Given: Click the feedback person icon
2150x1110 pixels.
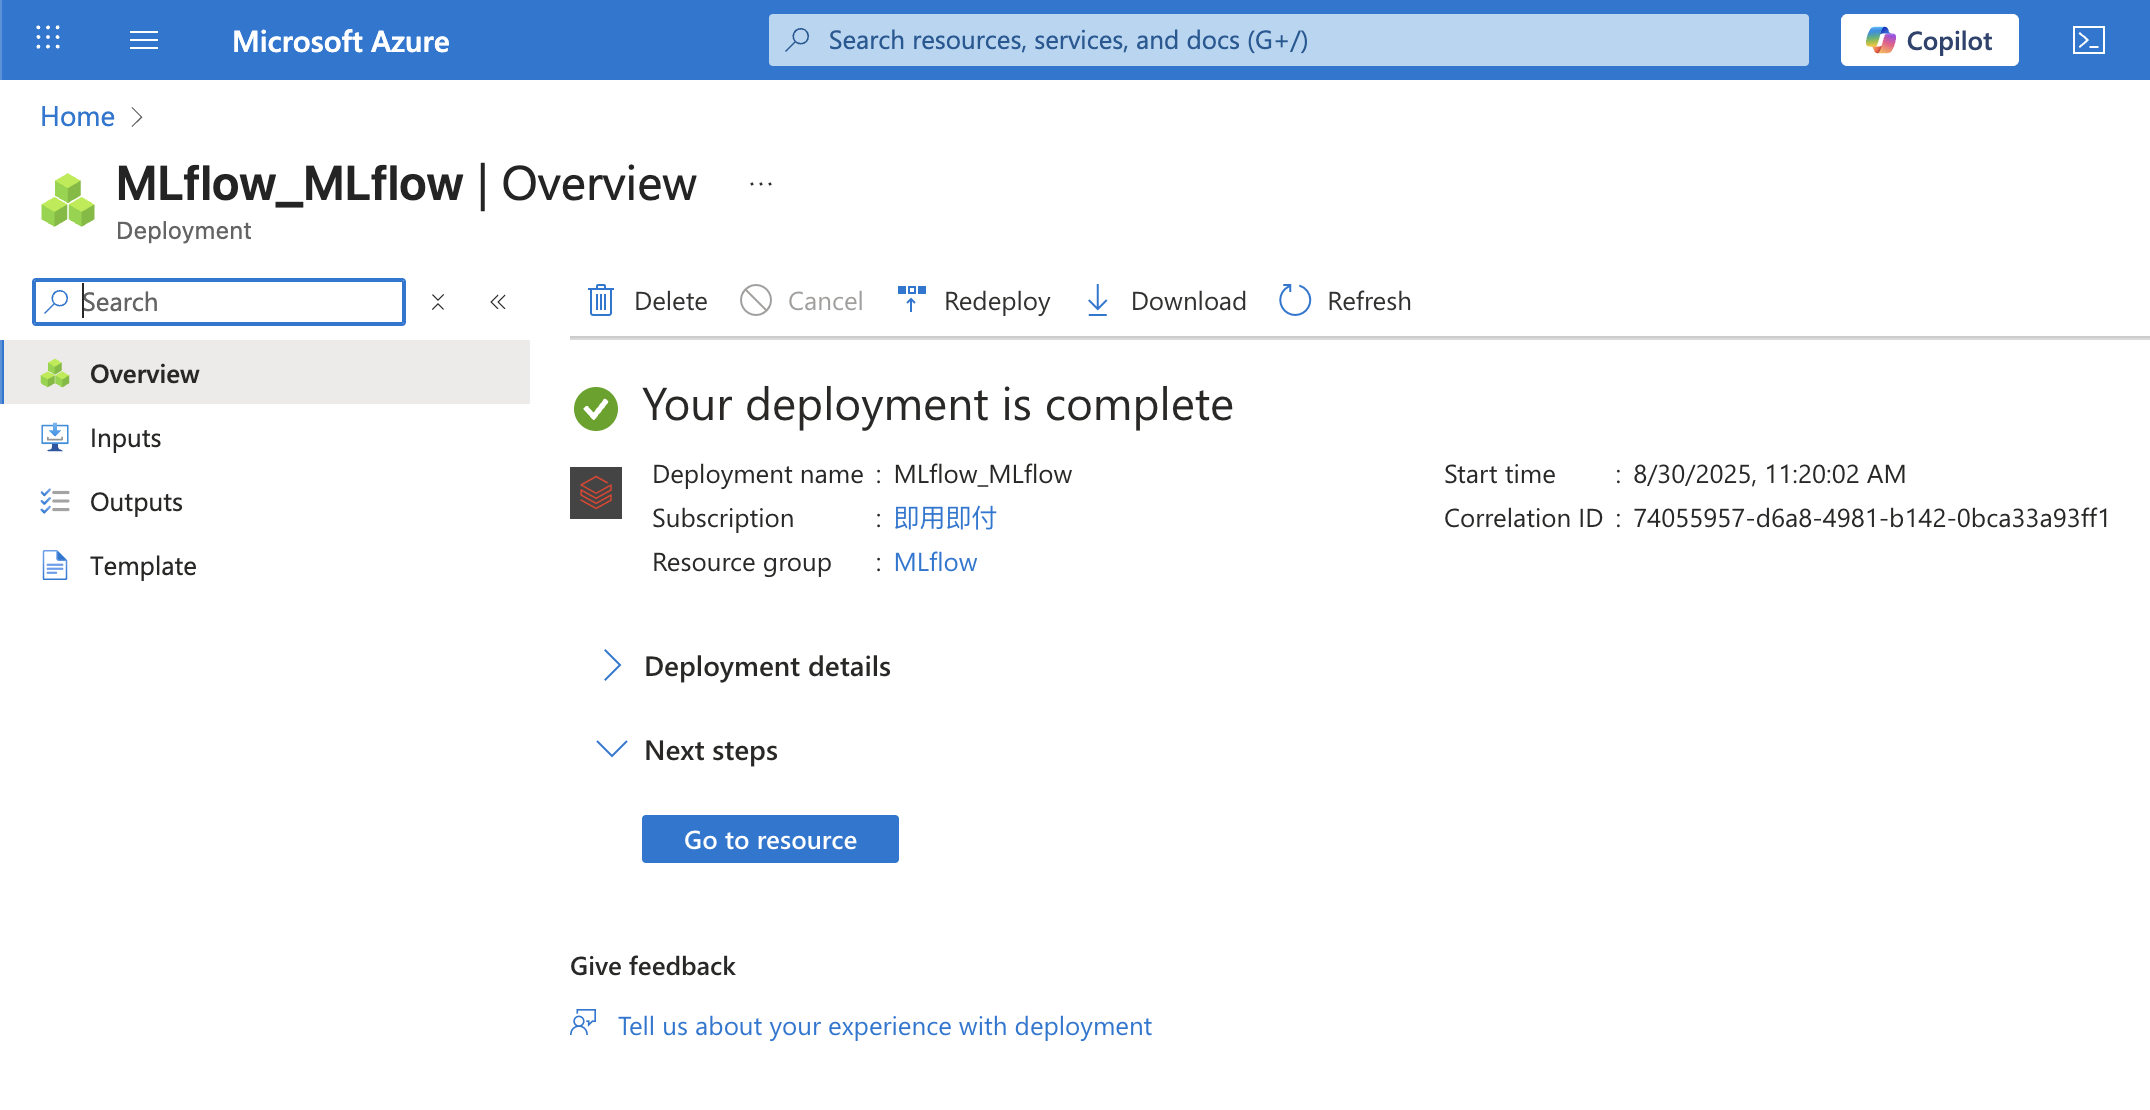Looking at the screenshot, I should [584, 1024].
